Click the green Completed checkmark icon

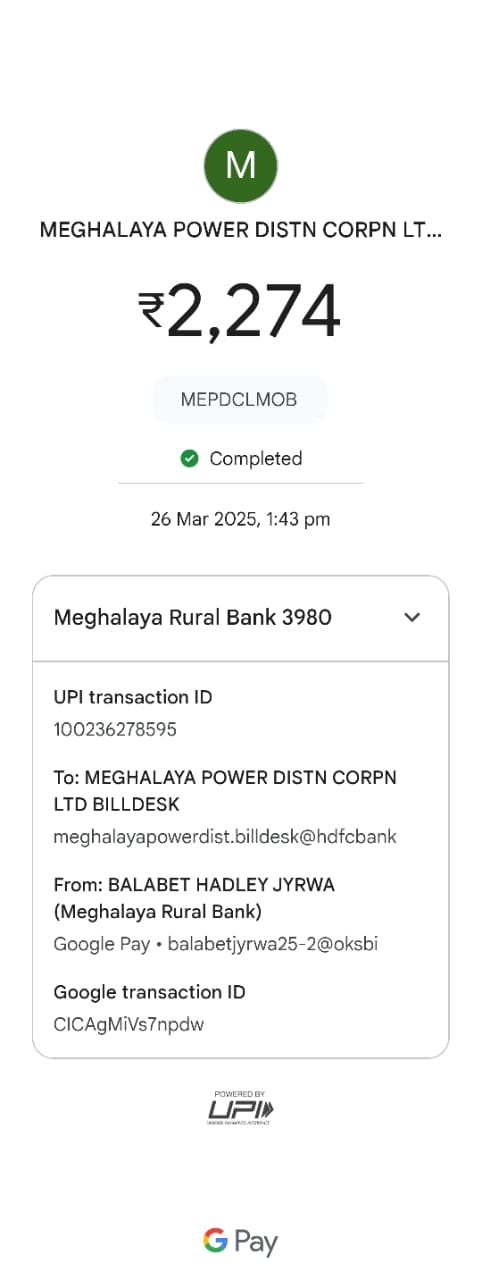pos(189,458)
